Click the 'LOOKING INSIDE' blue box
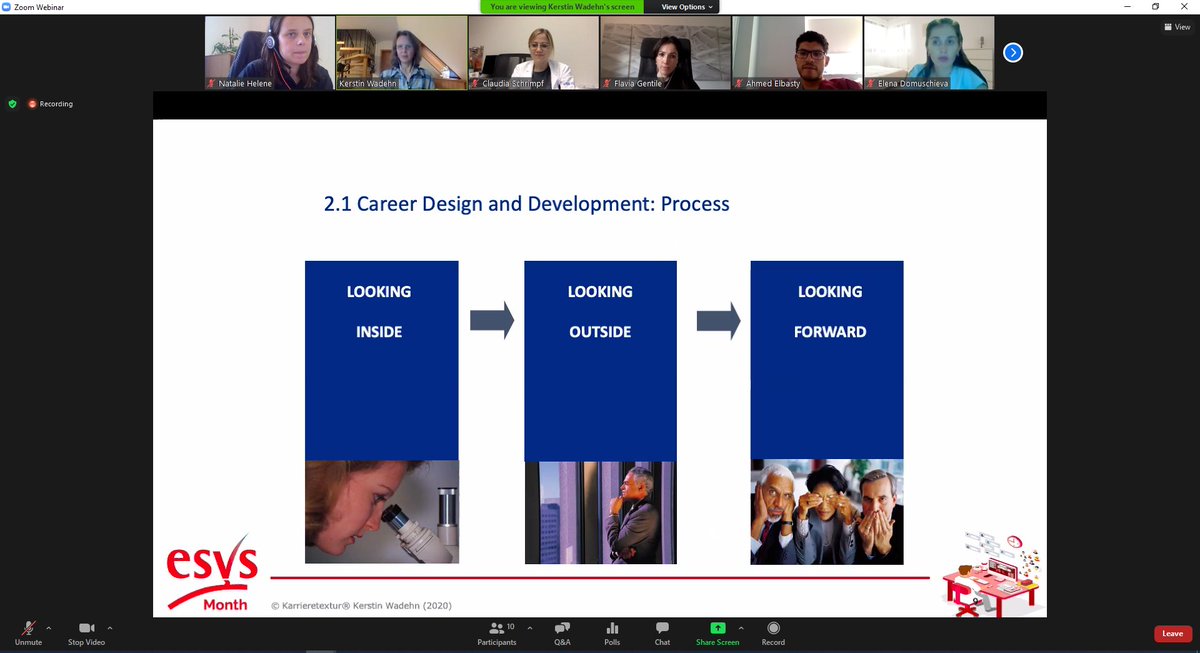The image size is (1200, 653). click(381, 360)
